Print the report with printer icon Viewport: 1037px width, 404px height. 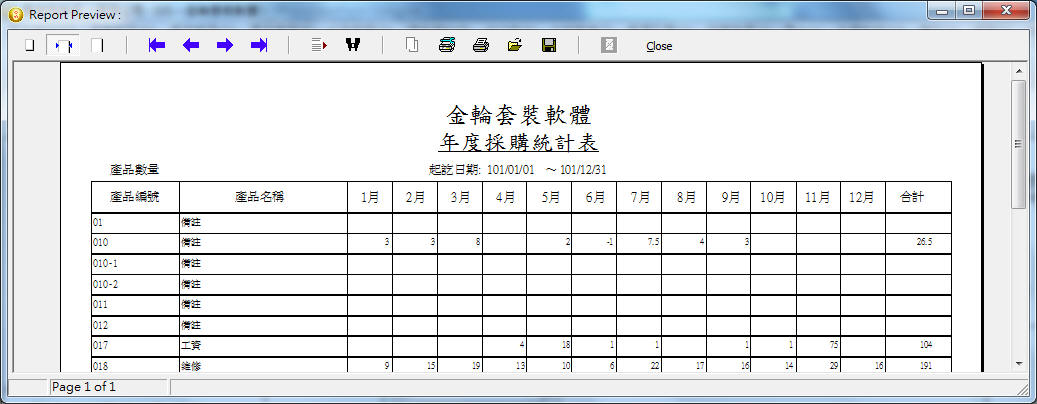481,45
